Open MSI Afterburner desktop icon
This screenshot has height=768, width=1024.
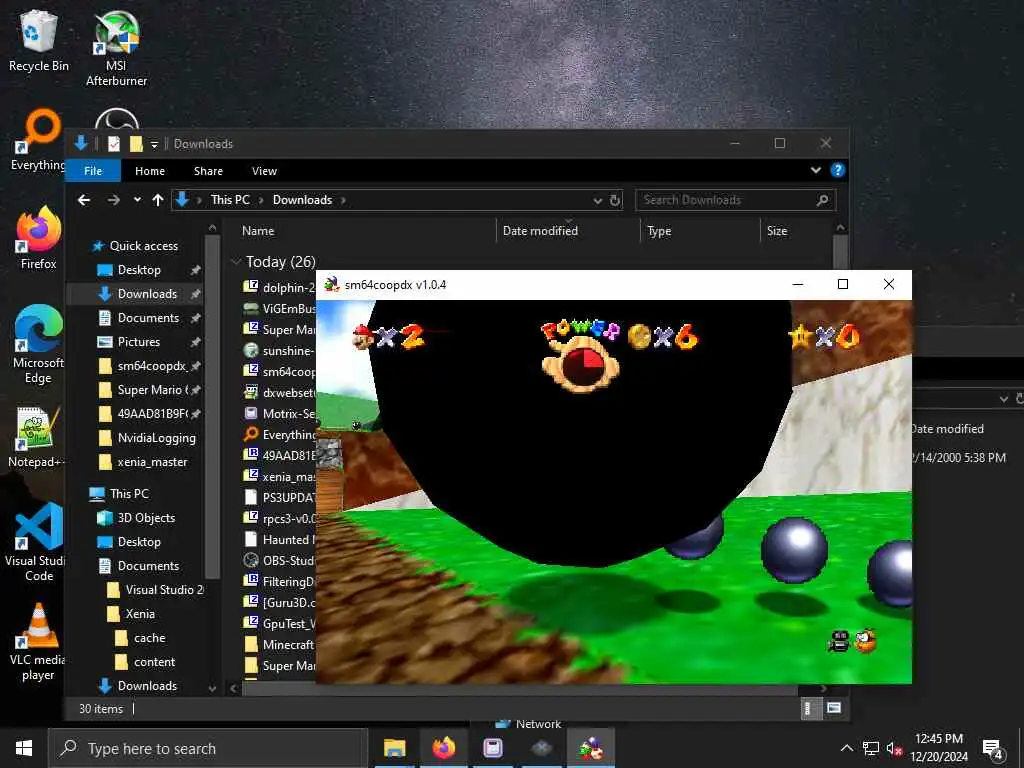116,49
